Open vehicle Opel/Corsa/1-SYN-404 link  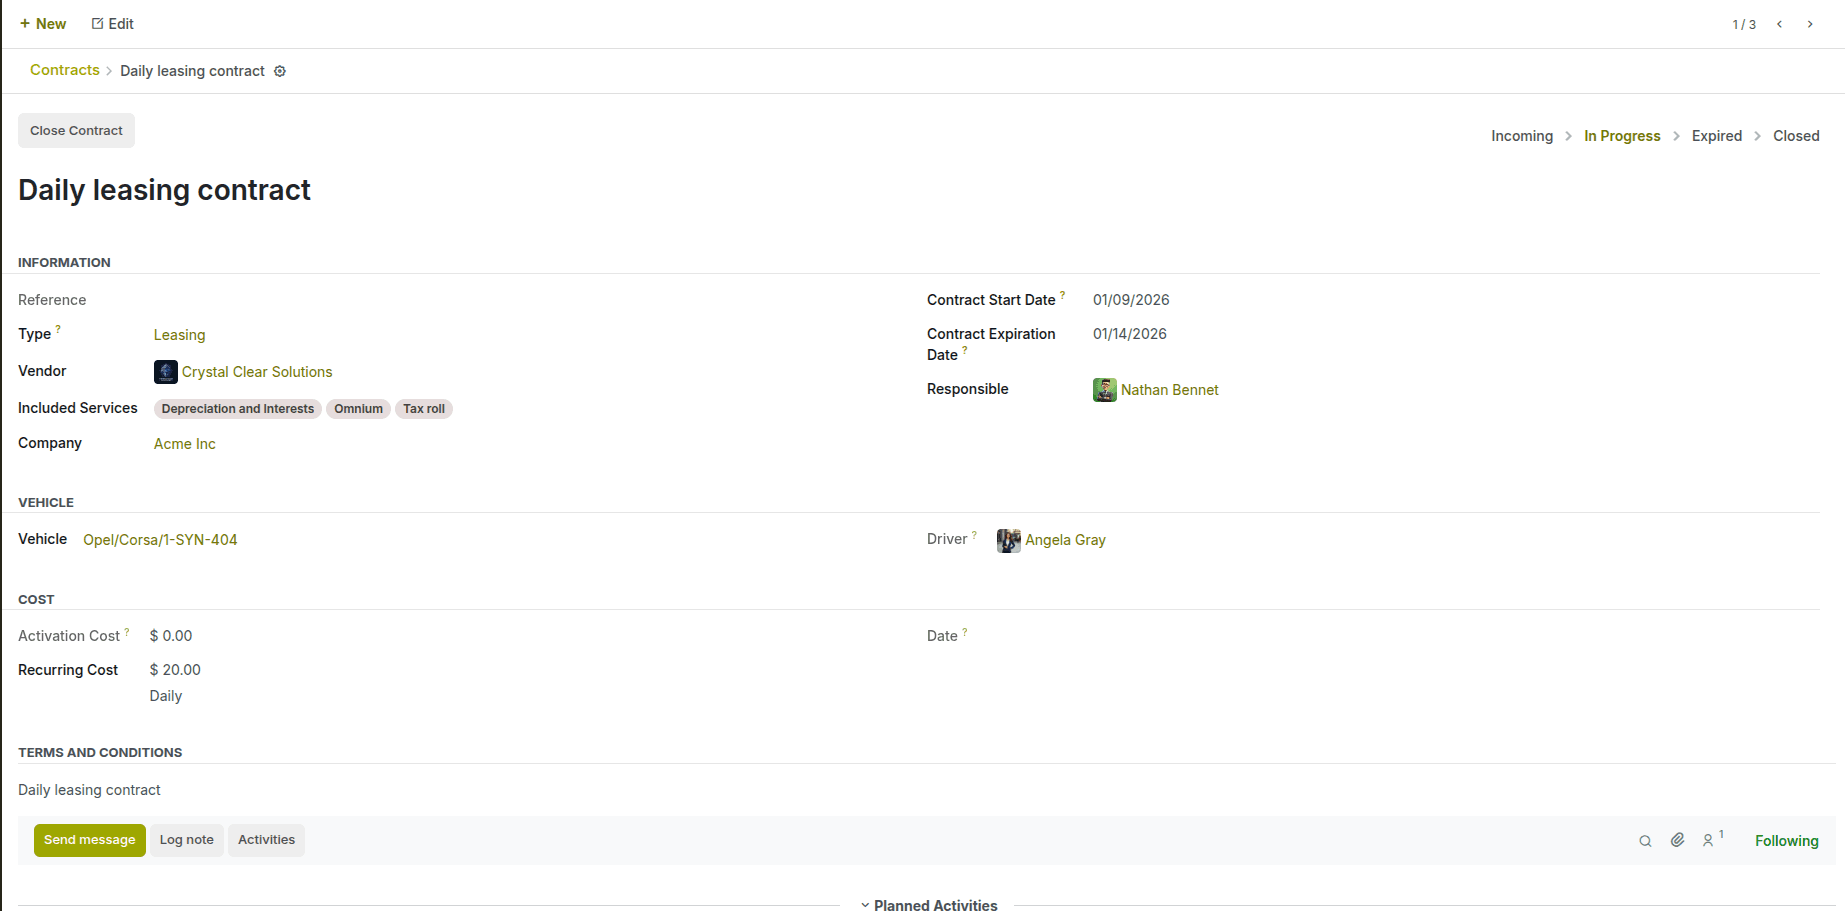click(160, 540)
